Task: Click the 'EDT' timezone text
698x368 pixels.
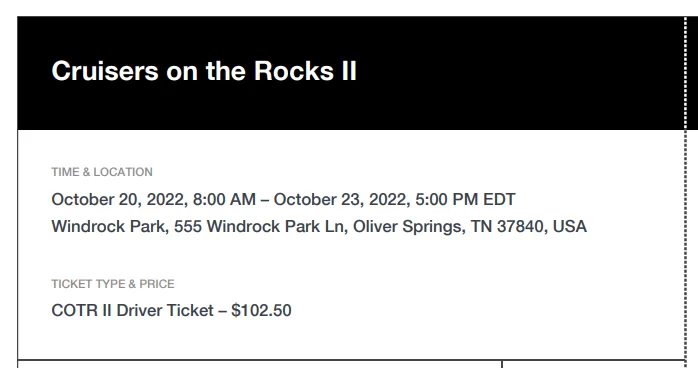Action: point(499,199)
